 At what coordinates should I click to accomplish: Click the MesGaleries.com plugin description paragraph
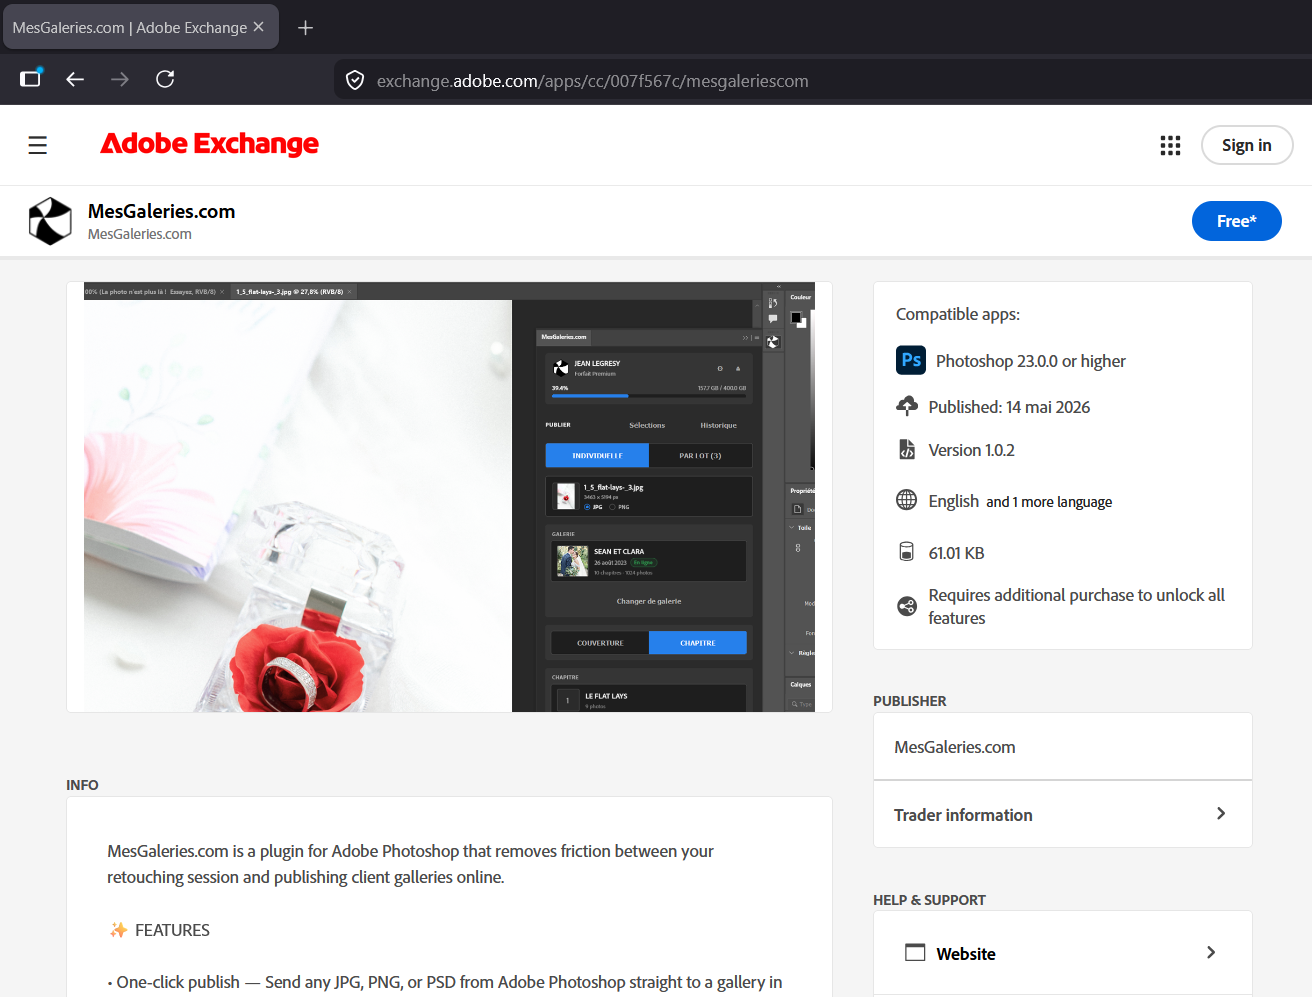(x=410, y=864)
